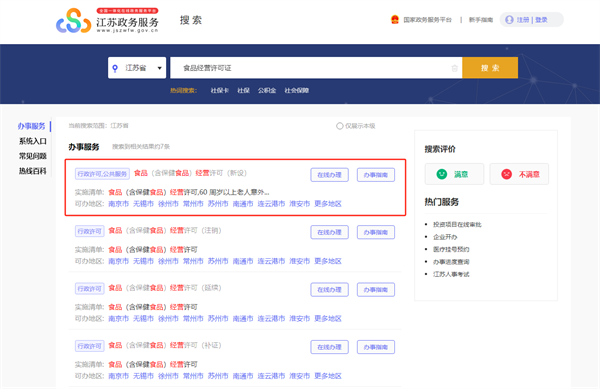Image resolution: width=600 pixels, height=389 pixels.
Task: Click the 公积金 hot search link
Action: [267, 90]
